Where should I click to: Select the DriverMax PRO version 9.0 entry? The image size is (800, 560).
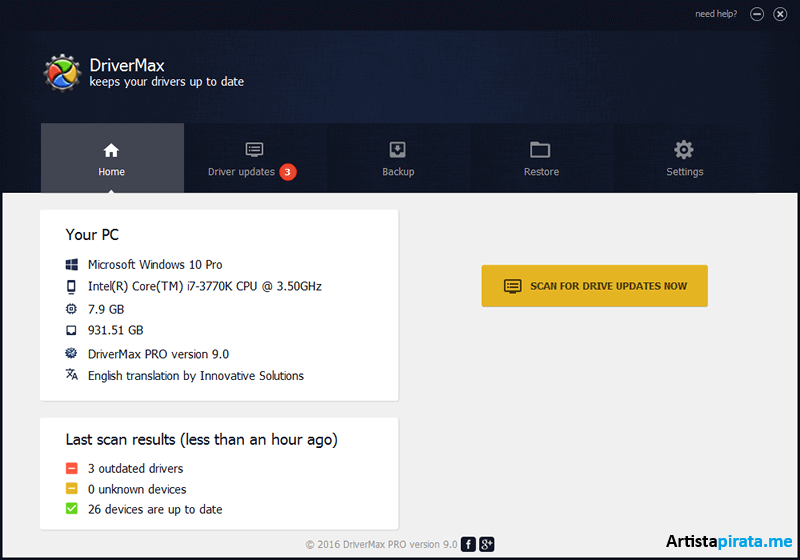(x=158, y=354)
